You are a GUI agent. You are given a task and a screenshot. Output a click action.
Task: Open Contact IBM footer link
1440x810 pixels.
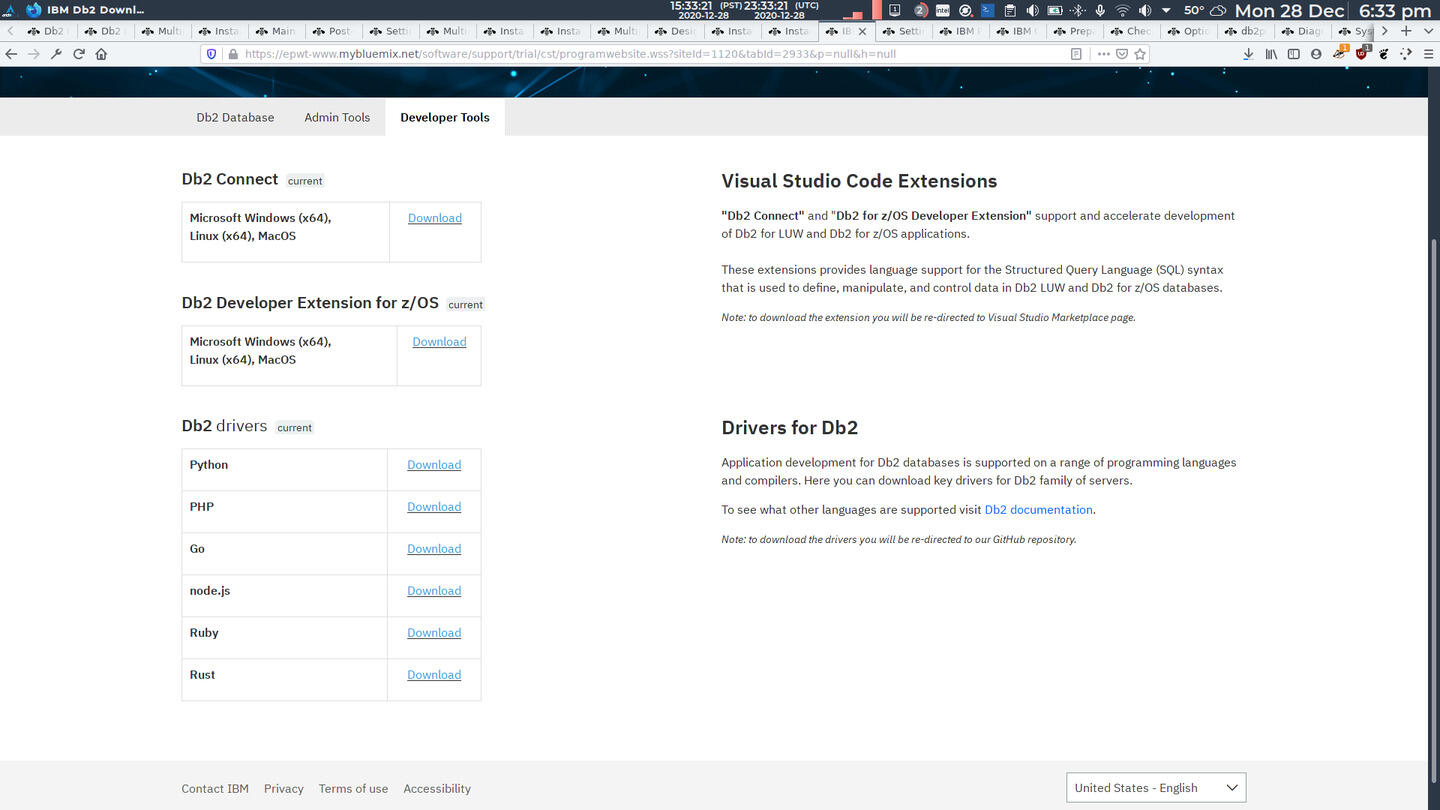215,789
